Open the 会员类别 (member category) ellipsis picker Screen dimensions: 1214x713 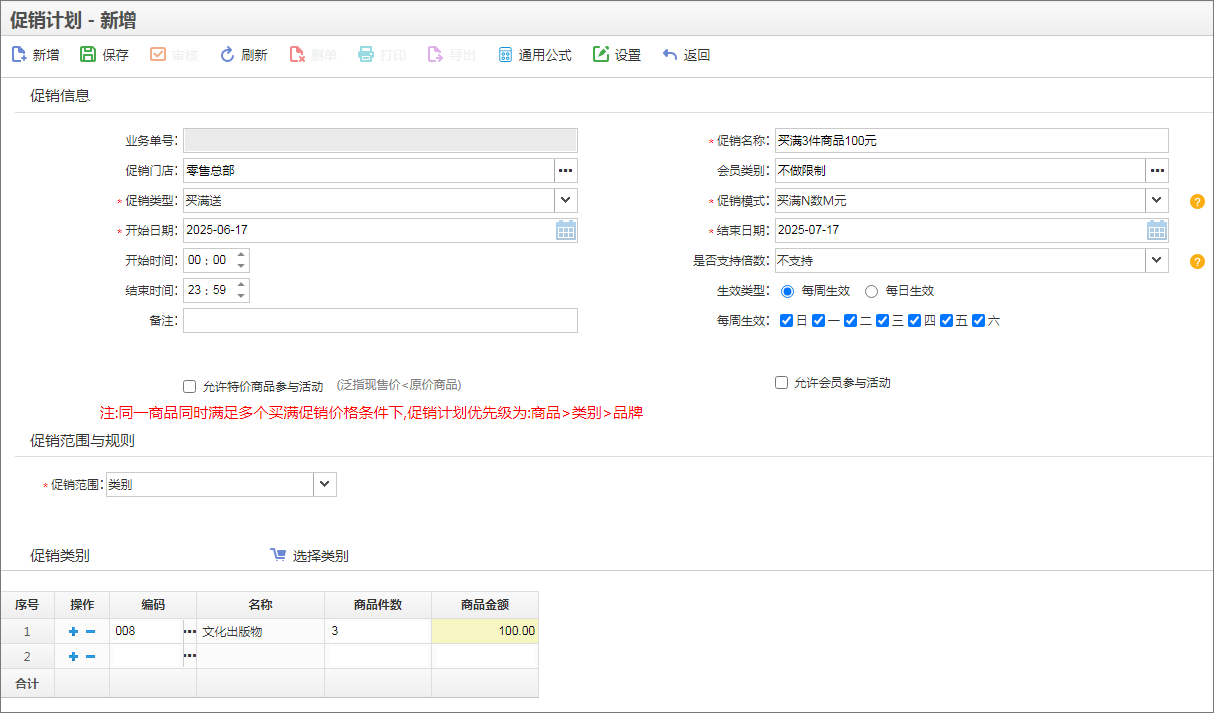click(1157, 171)
